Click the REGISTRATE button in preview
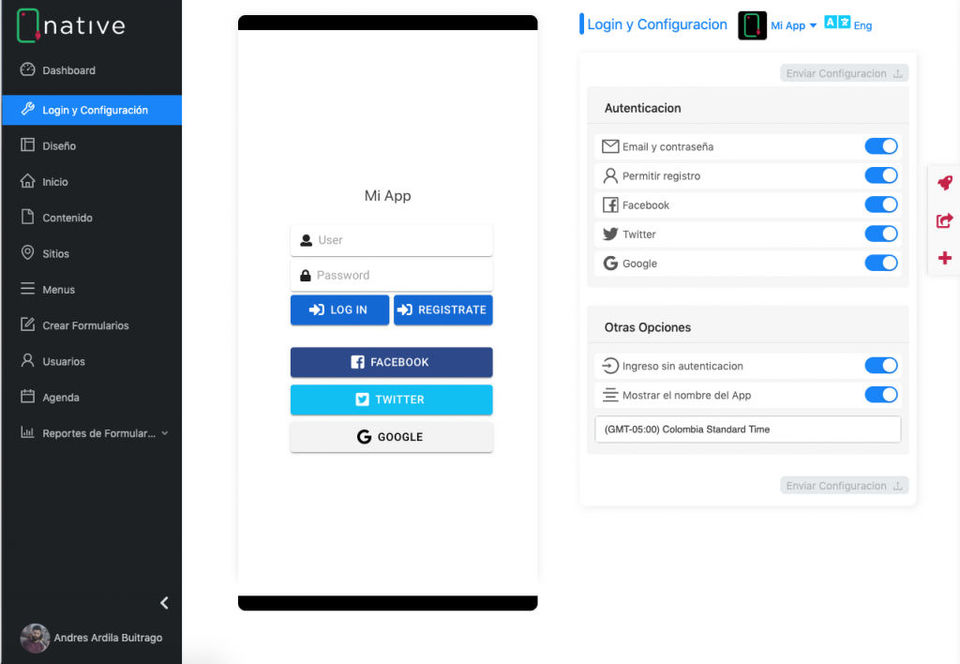 click(443, 310)
